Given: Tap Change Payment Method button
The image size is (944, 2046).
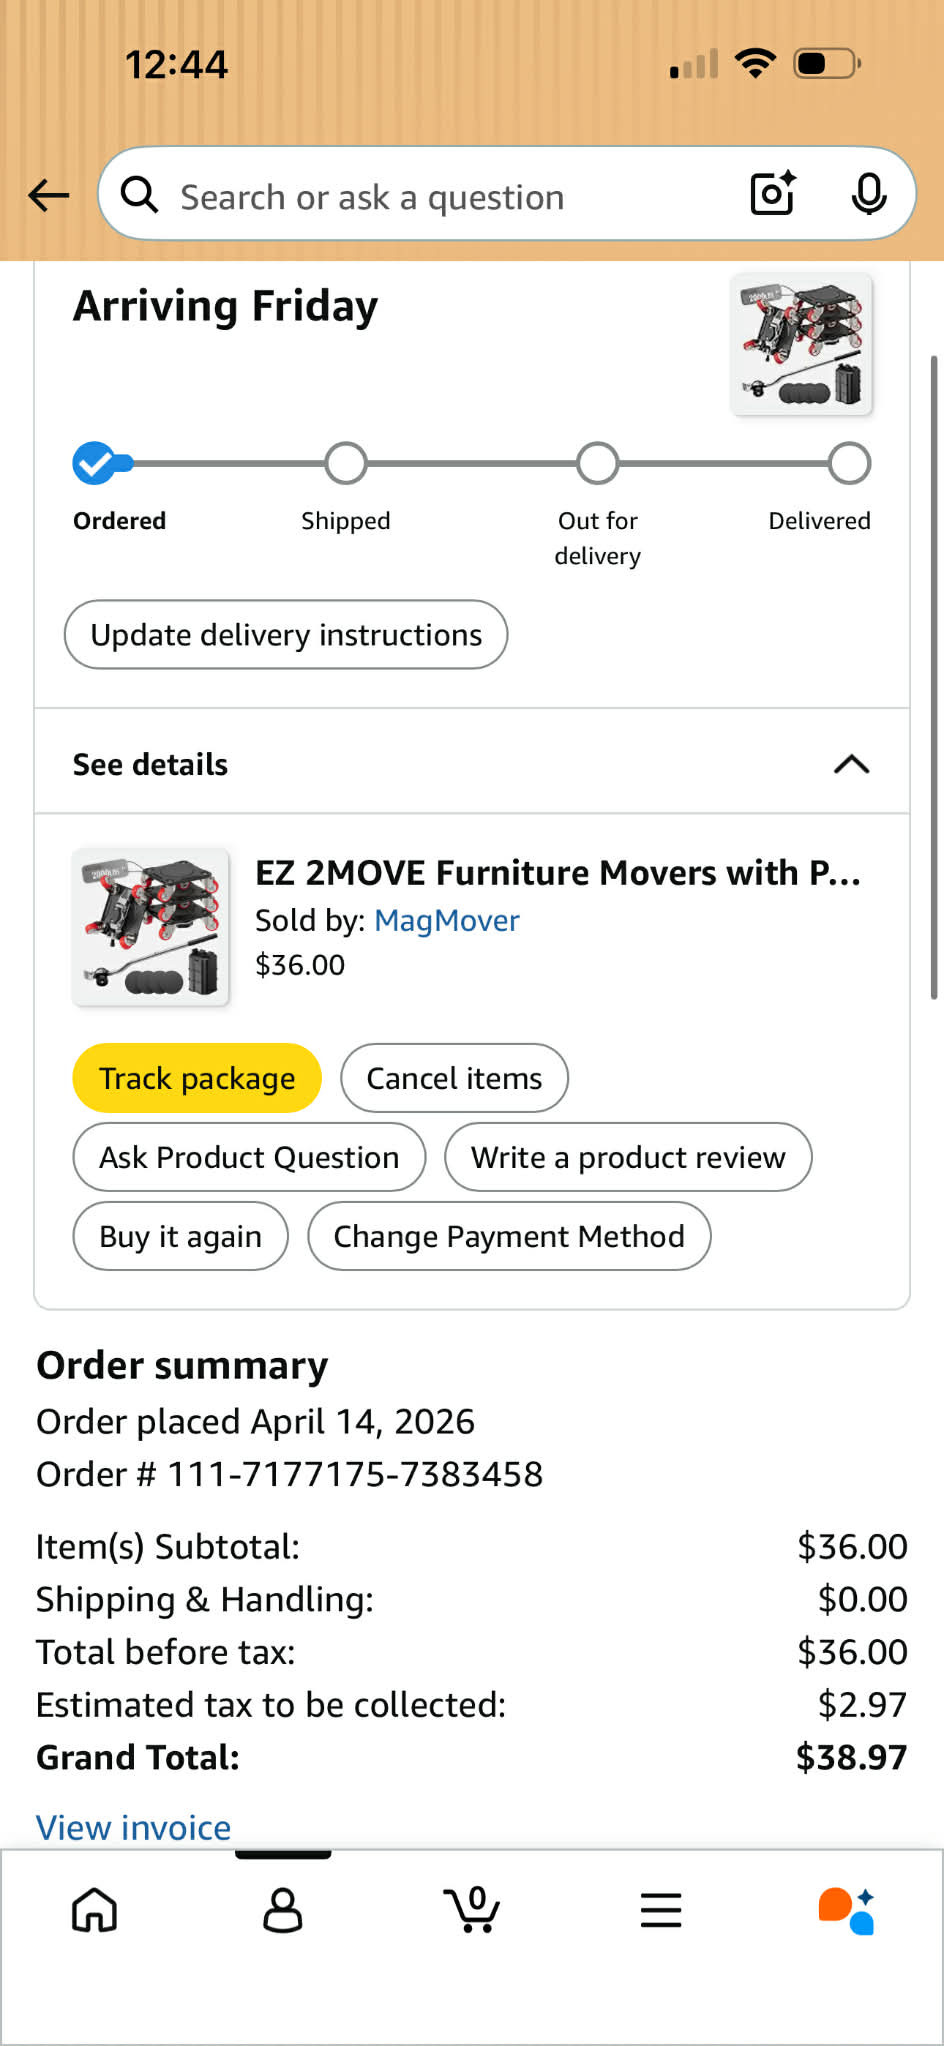Looking at the screenshot, I should click(x=509, y=1236).
